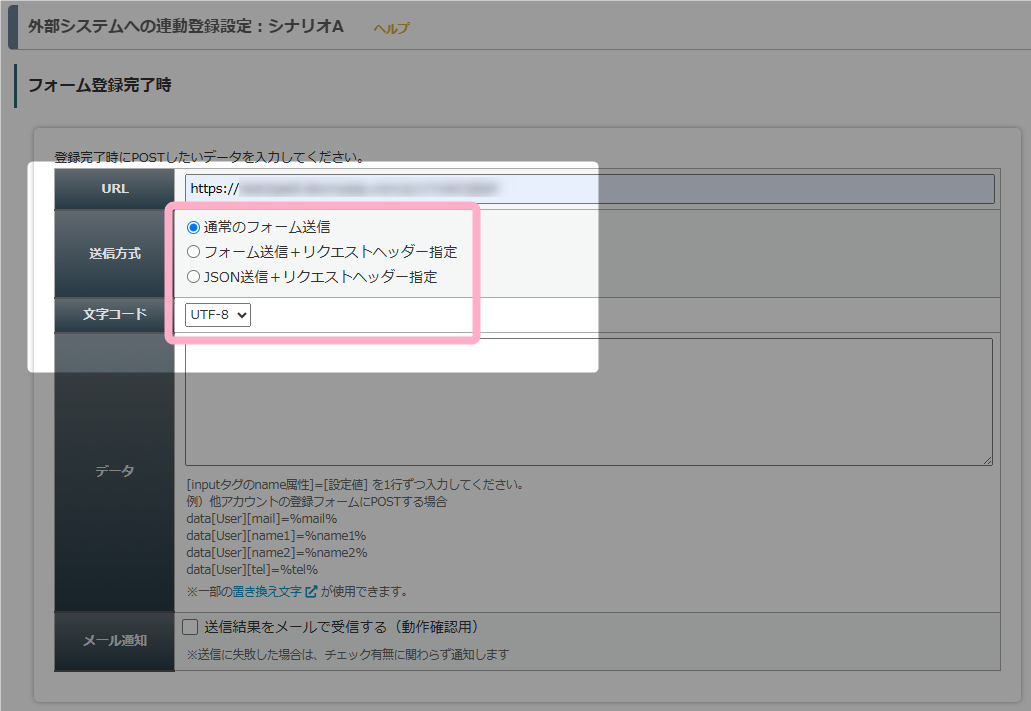Click 登録完了時にPOSTしたいデータ instruction text

(210, 157)
